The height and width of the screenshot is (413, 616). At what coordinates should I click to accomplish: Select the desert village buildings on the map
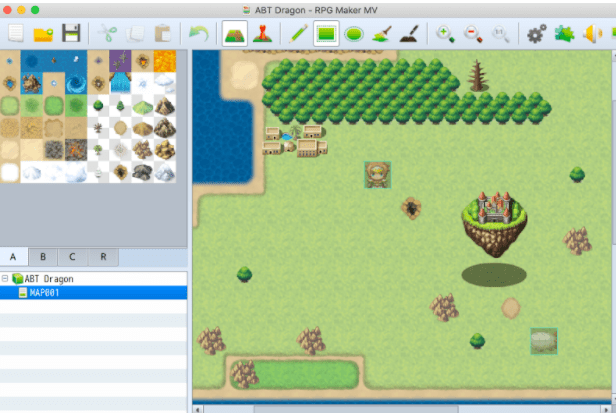[x=296, y=141]
